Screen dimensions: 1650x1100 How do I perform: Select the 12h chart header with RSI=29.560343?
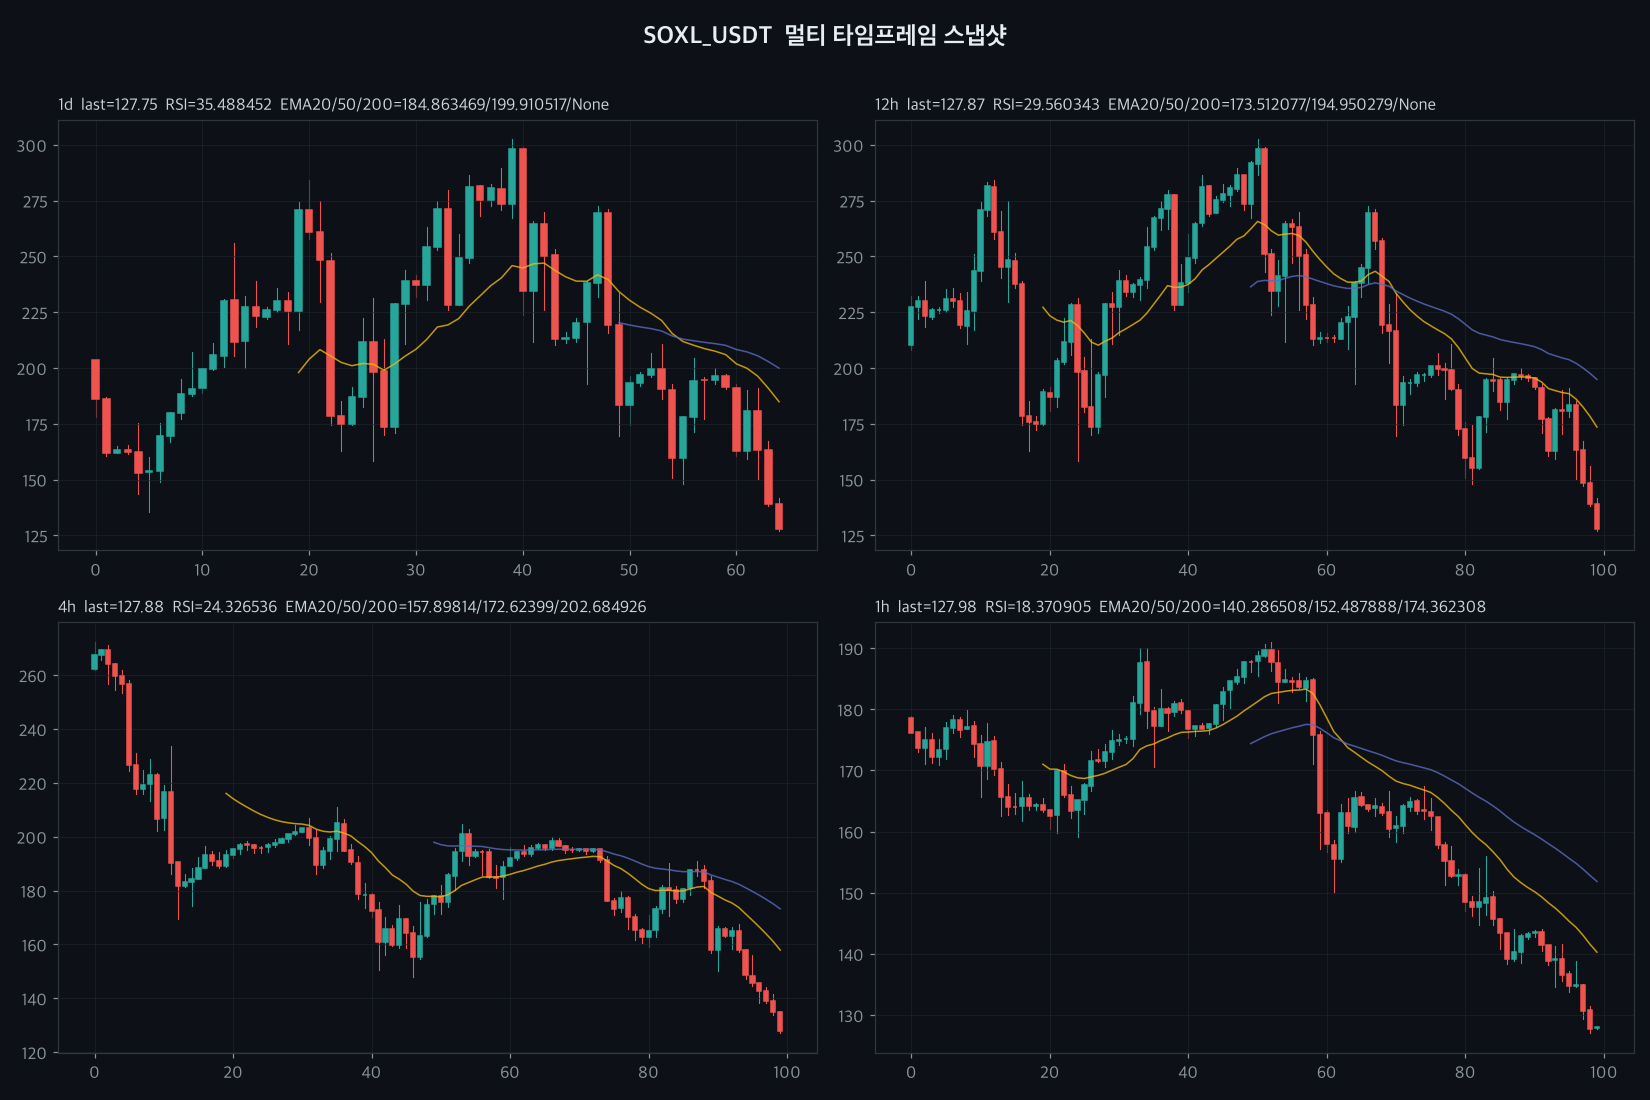[1155, 104]
